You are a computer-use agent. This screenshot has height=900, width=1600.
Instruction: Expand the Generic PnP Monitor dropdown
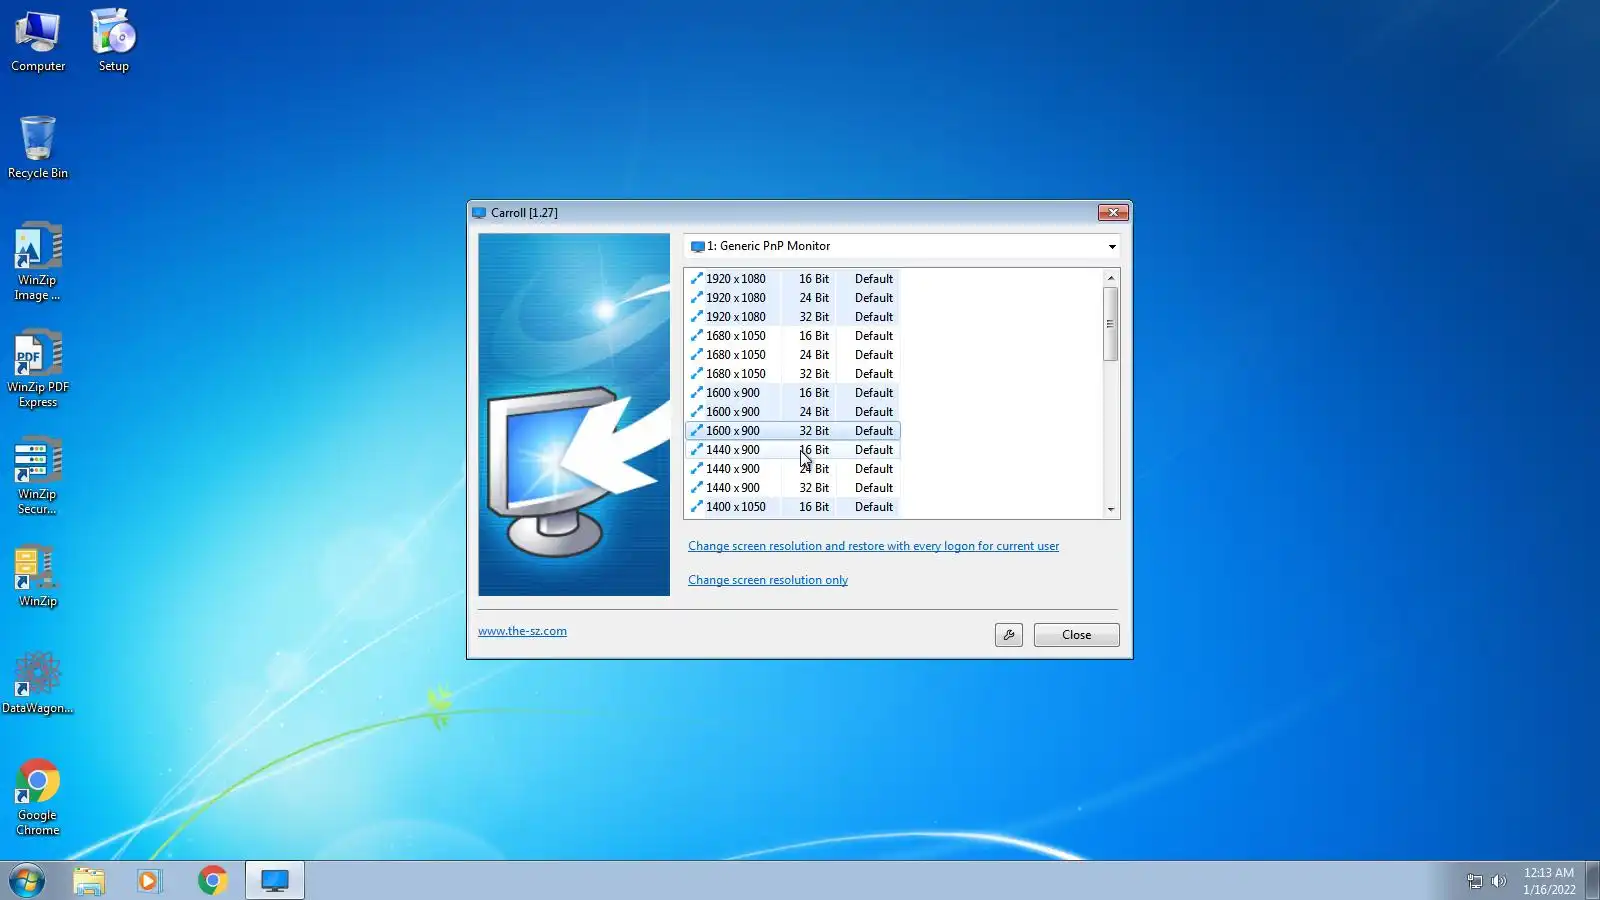coord(1111,247)
